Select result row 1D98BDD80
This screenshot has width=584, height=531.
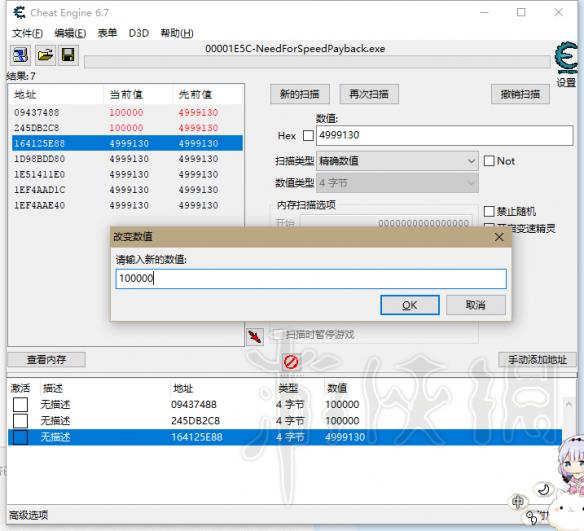[127, 159]
